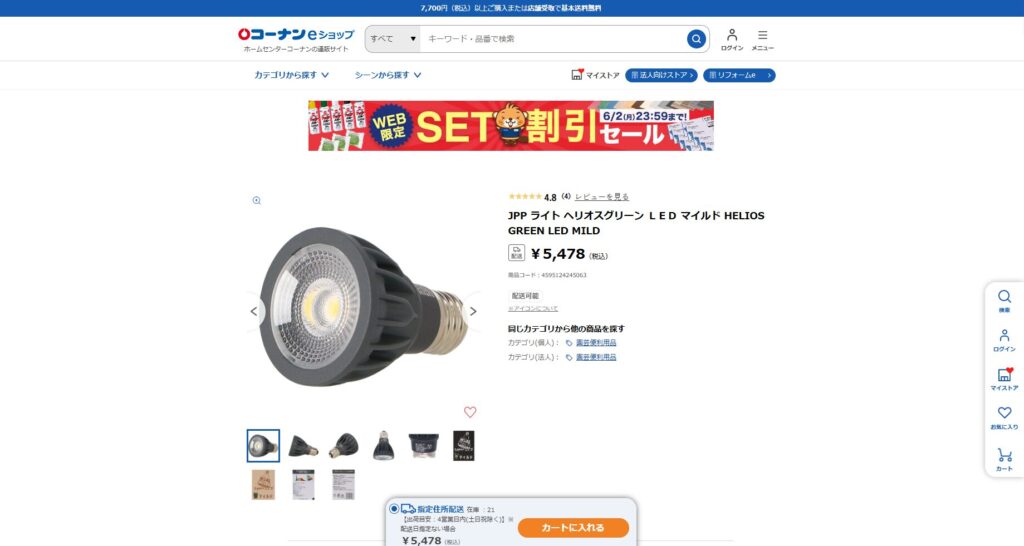Screen dimensions: 1024x546
Task: Open 法人向けストア tab
Action: point(661,75)
